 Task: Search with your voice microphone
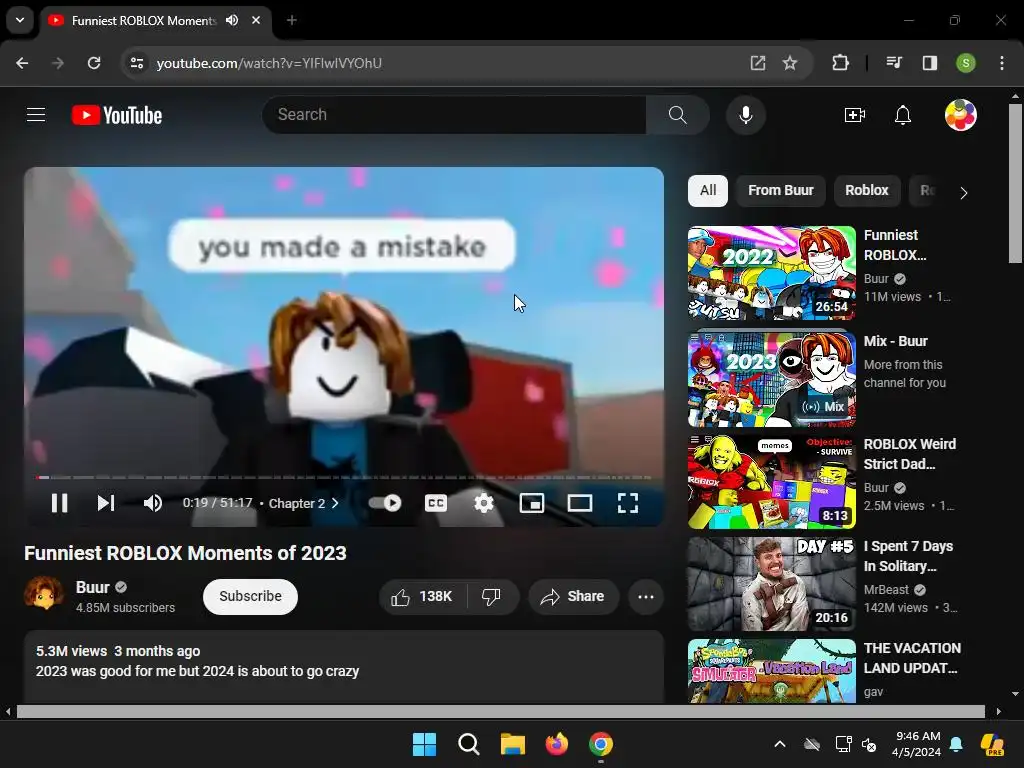(746, 115)
